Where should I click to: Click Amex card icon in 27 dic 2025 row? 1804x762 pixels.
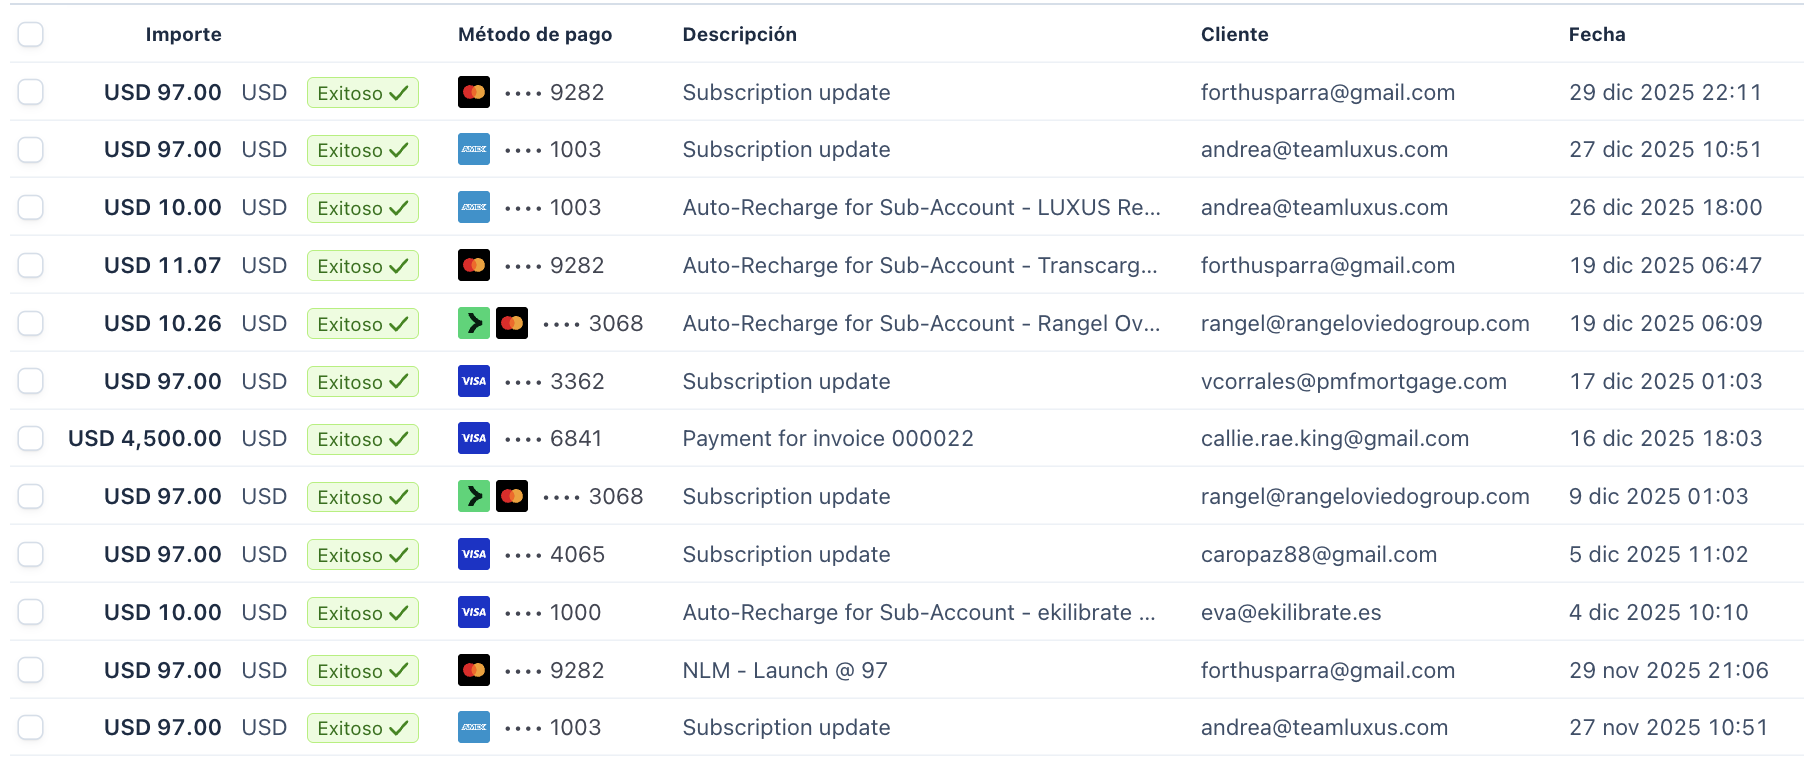(474, 150)
